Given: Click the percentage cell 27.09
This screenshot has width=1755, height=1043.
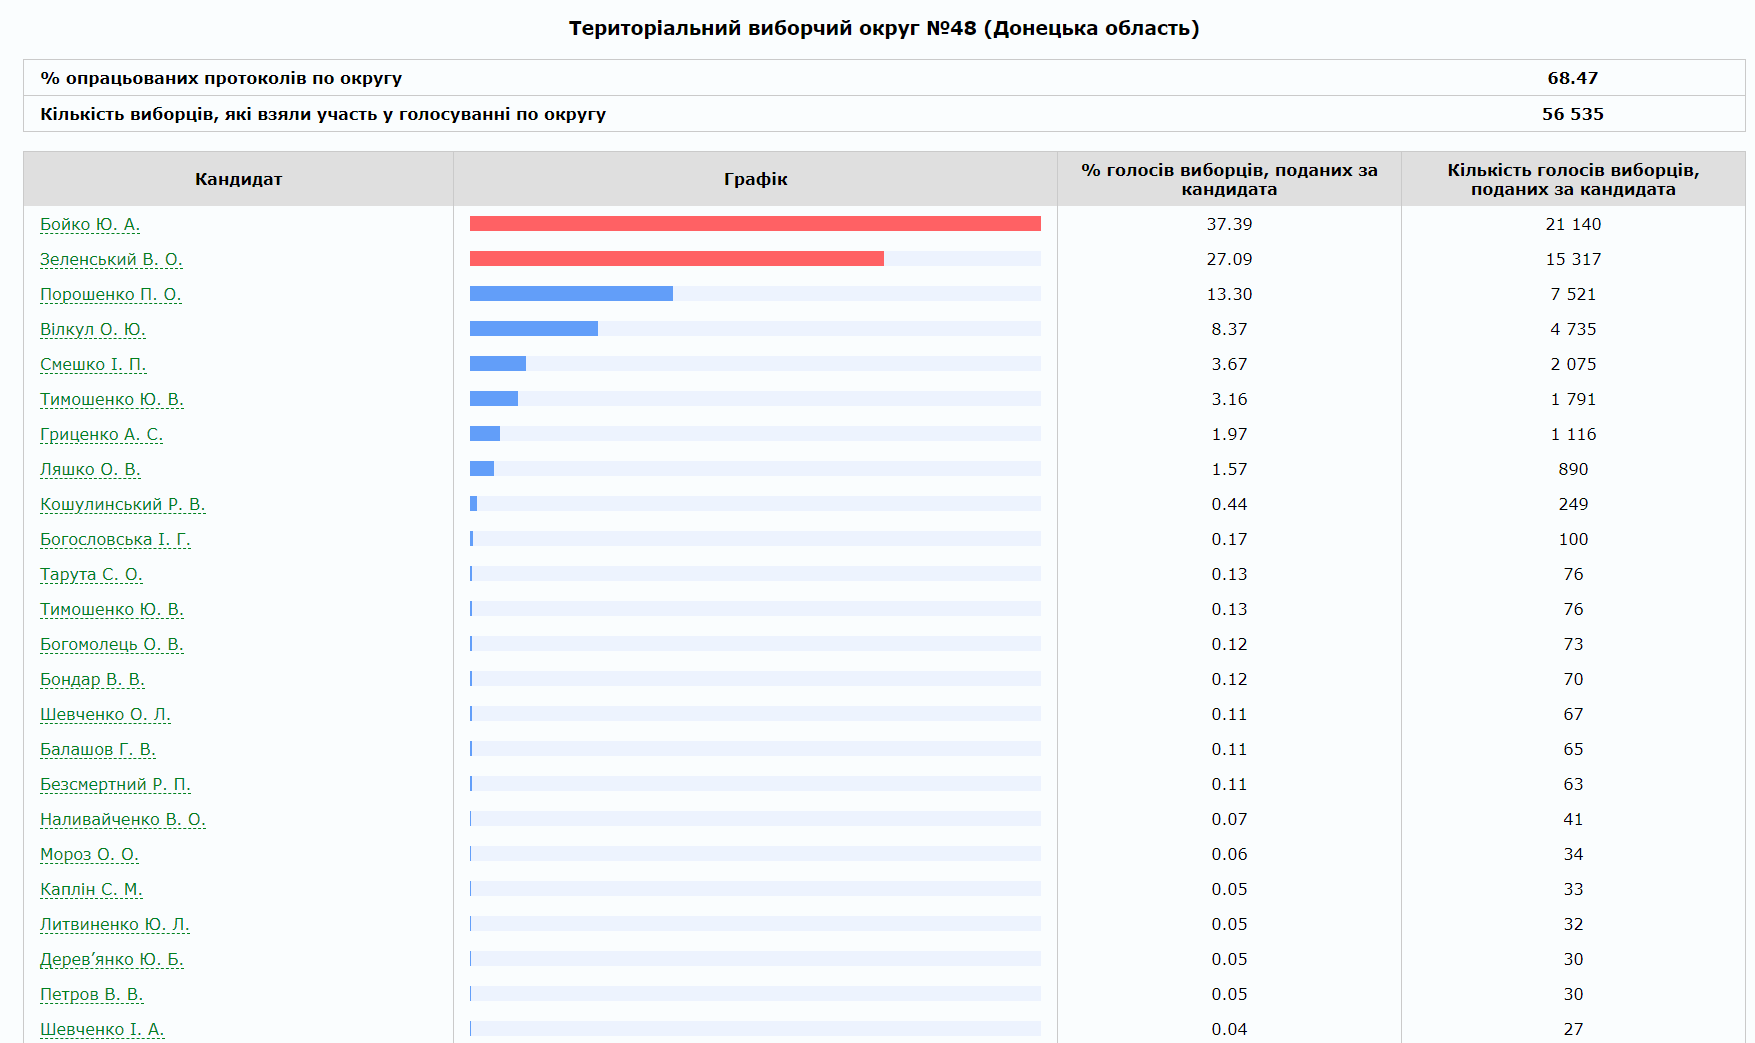Looking at the screenshot, I should (1230, 259).
